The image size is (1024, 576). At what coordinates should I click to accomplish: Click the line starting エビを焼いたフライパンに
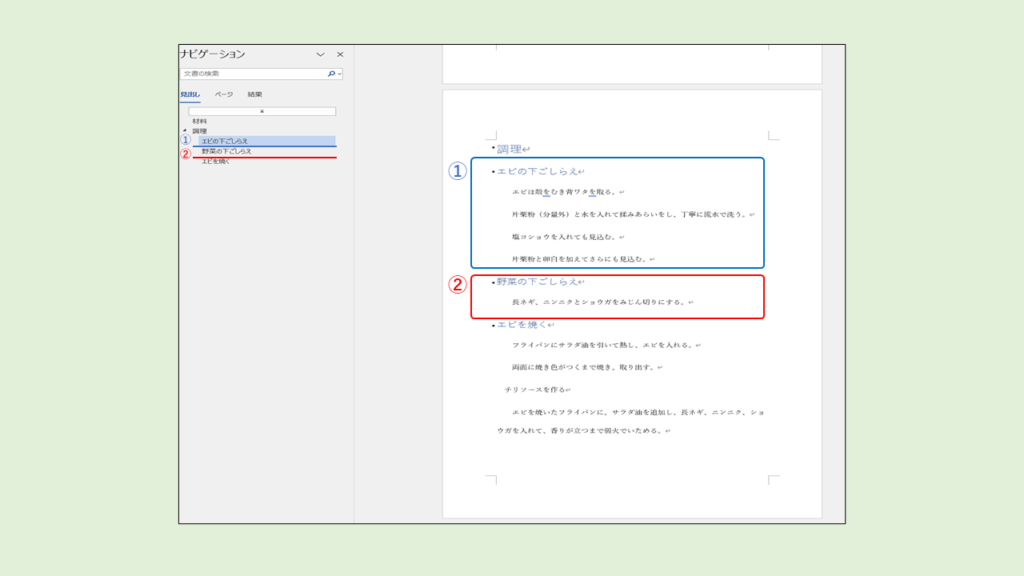point(630,421)
